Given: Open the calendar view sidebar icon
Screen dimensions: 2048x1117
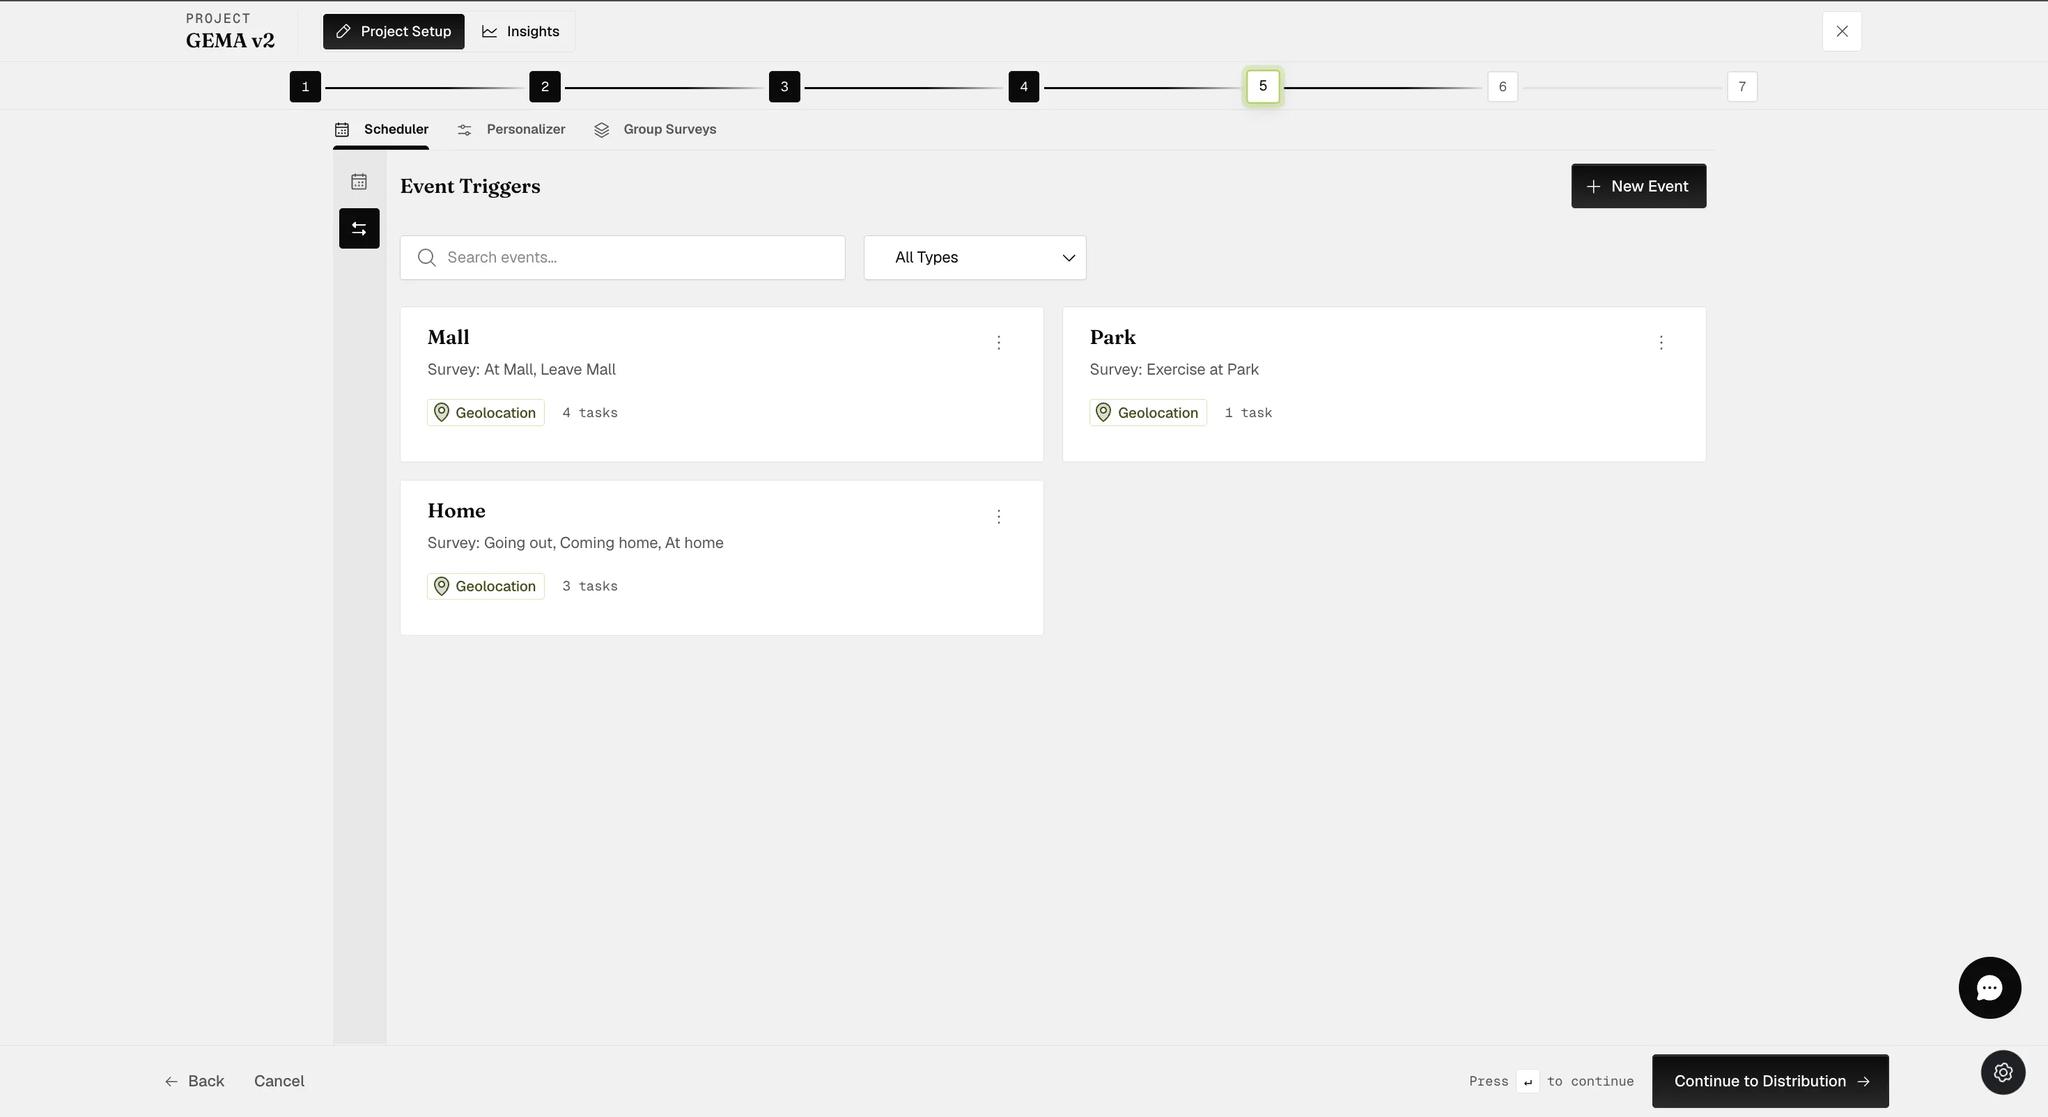Looking at the screenshot, I should point(359,182).
